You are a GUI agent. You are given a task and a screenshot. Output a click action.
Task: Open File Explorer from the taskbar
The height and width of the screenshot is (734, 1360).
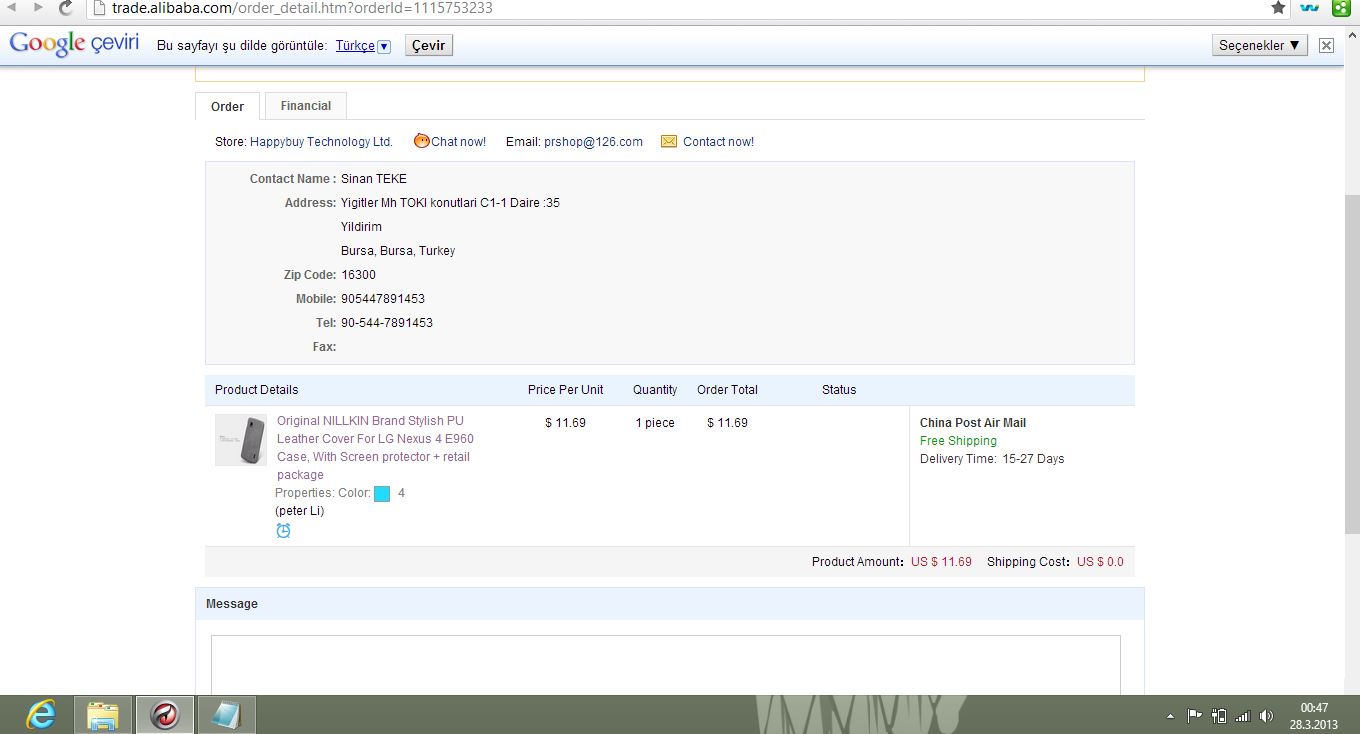tap(103, 715)
